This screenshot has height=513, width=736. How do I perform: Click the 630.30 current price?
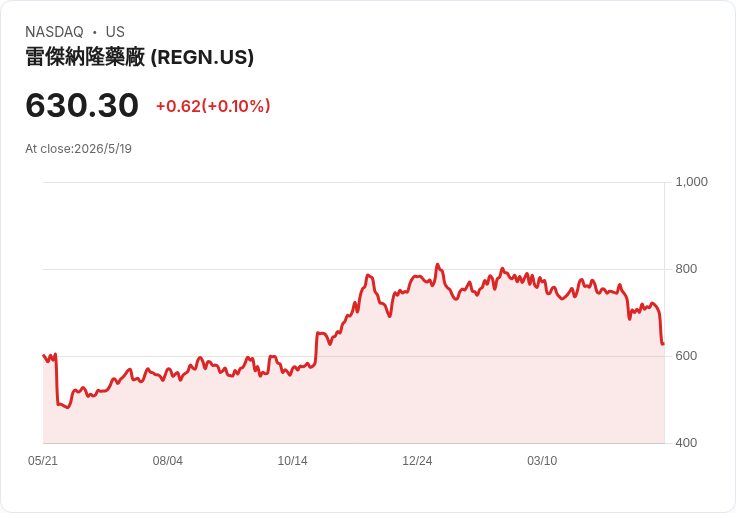[82, 105]
